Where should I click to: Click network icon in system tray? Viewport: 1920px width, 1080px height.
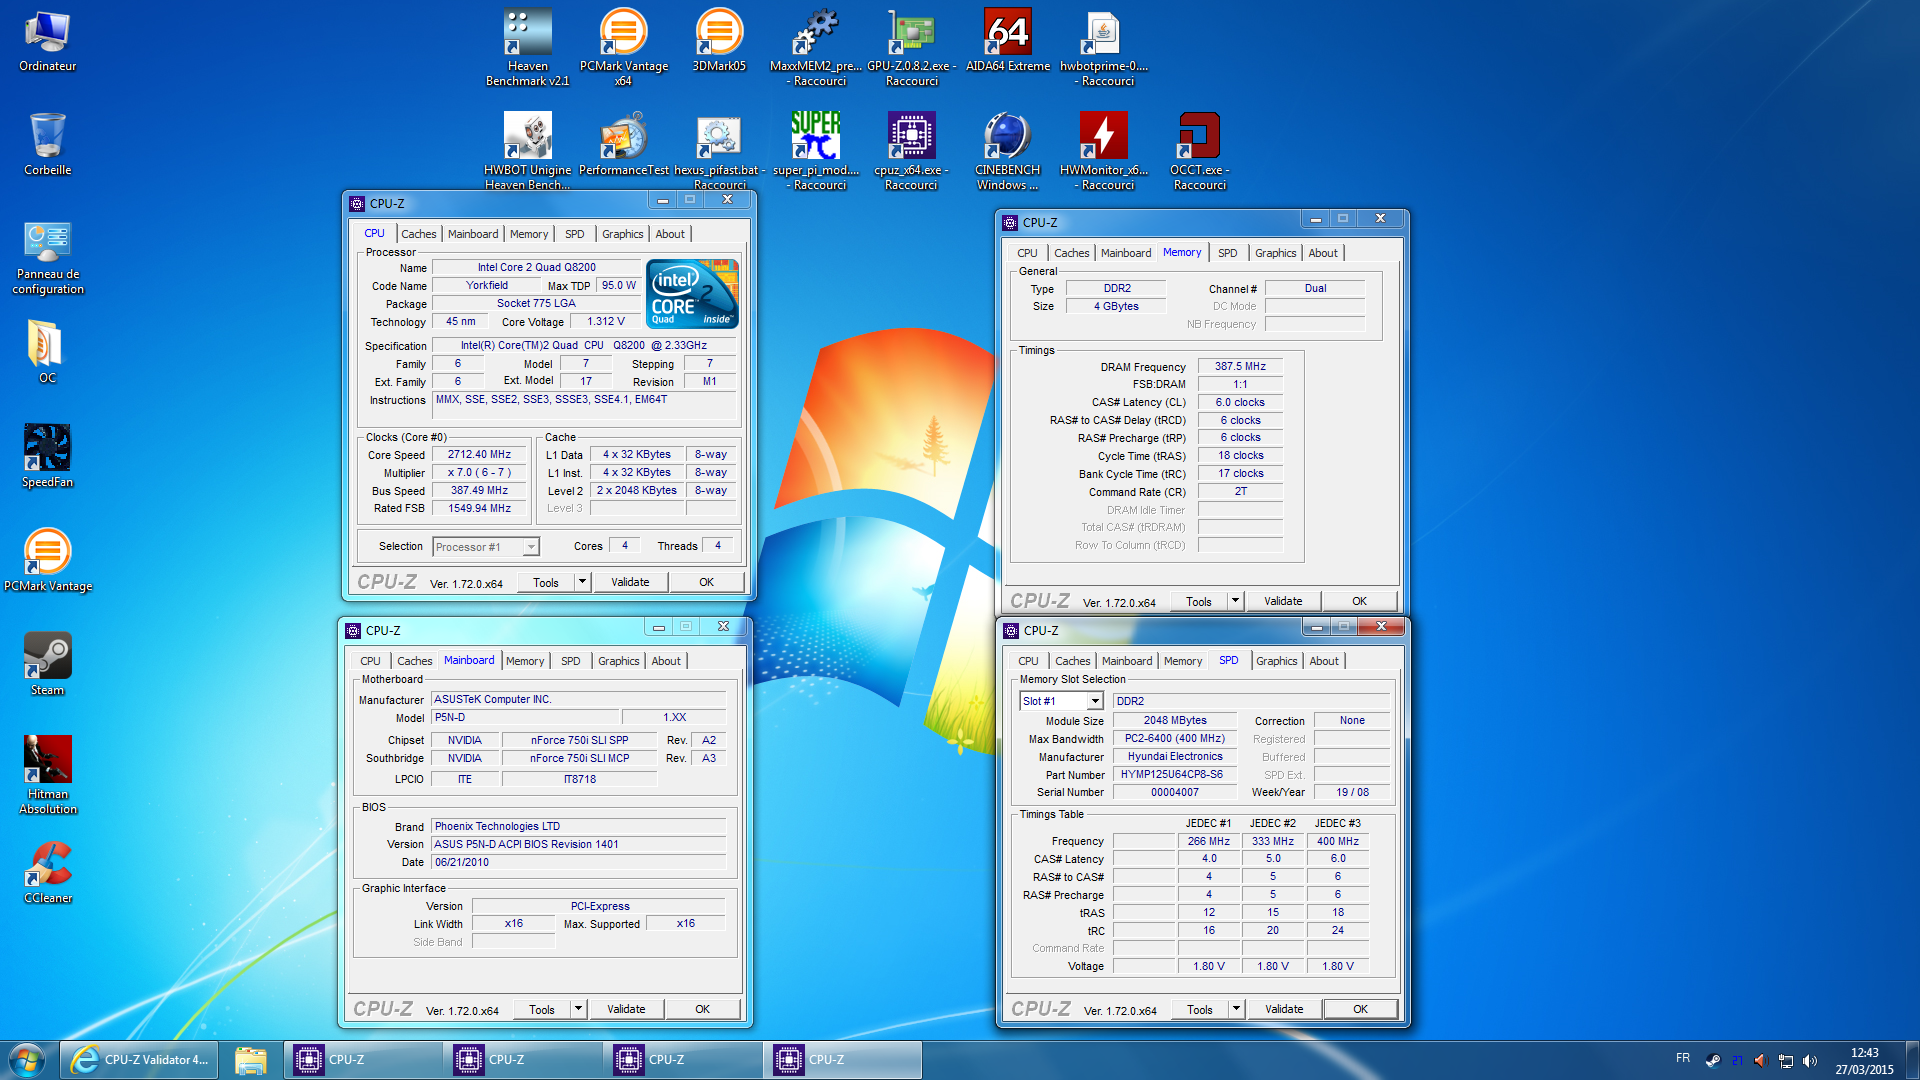1786,1061
